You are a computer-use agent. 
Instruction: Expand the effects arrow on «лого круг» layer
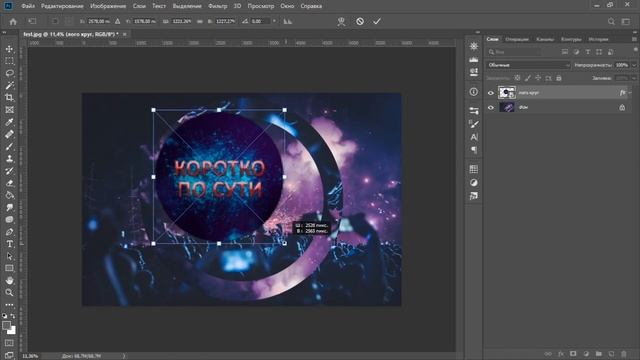tap(630, 93)
